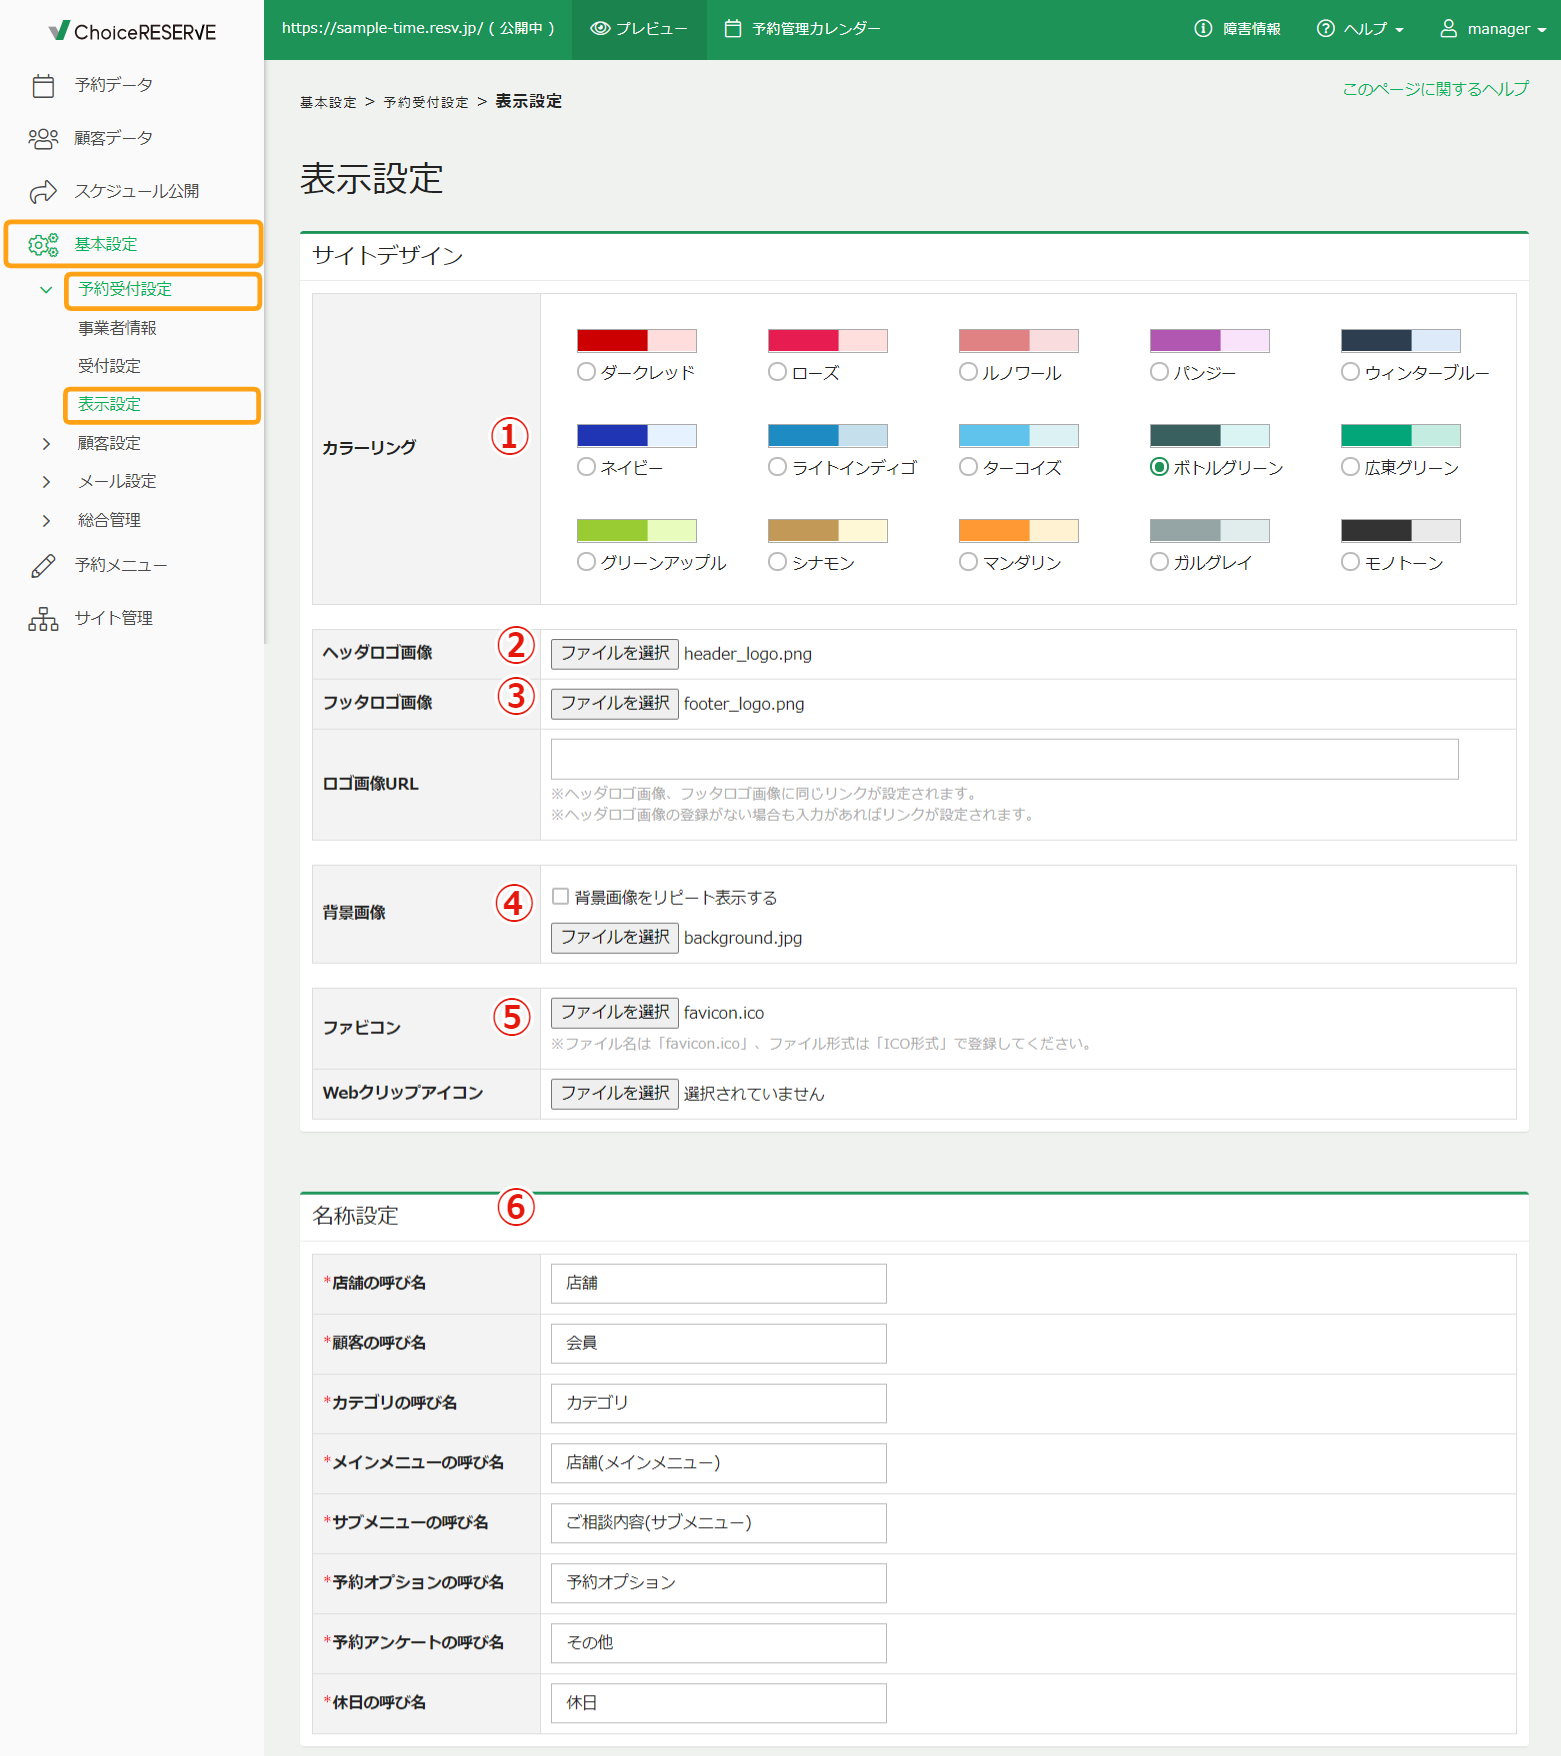Click the メインメニューの呼び名 input field
The image size is (1561, 1756).
click(719, 1464)
